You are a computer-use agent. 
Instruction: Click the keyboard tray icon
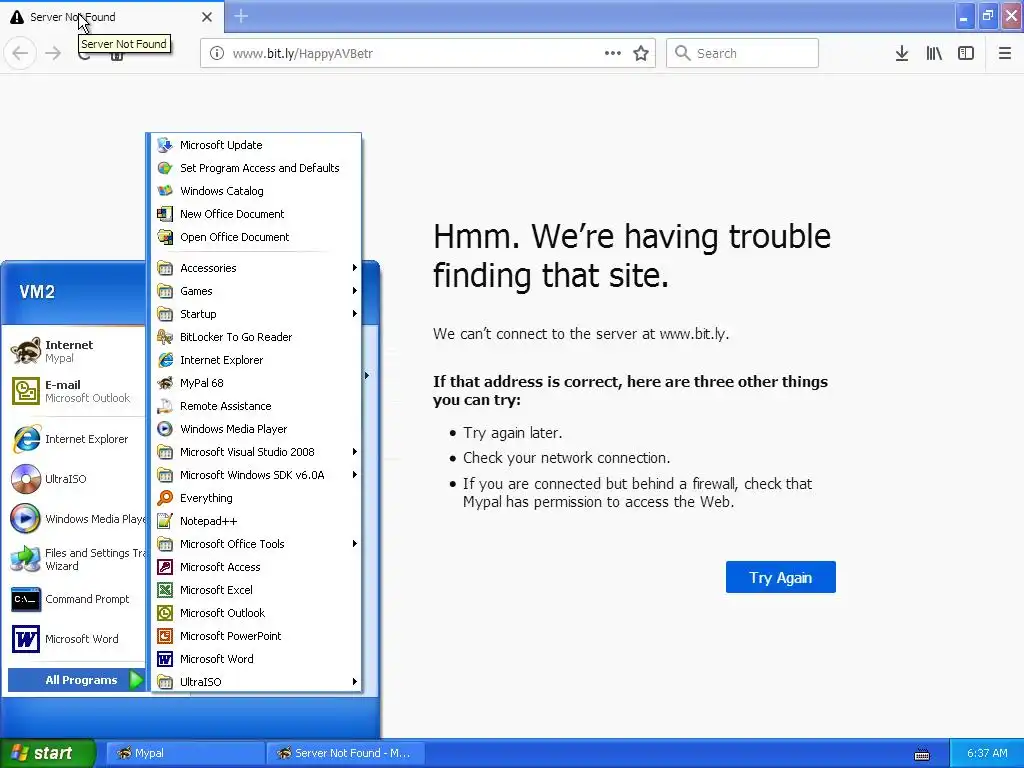click(x=922, y=755)
